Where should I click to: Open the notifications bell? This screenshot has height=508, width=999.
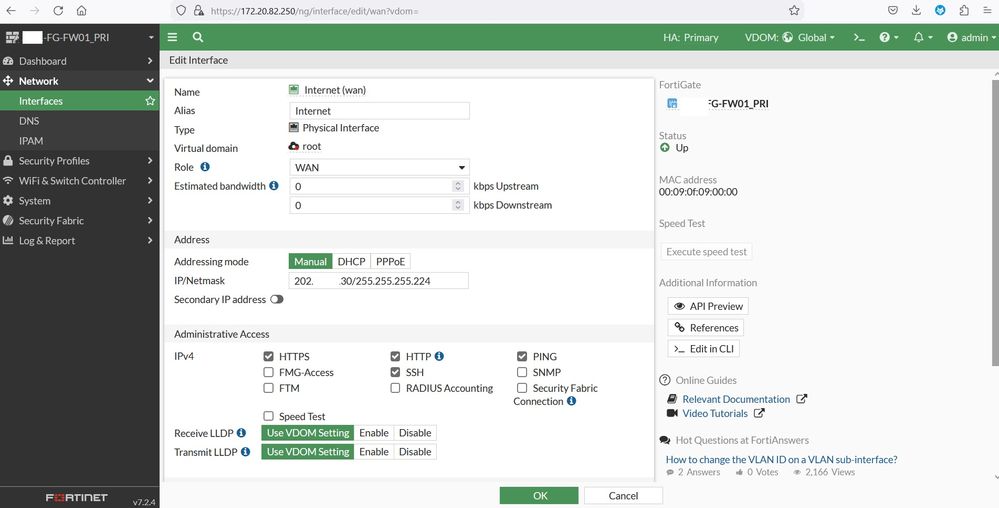coord(923,38)
